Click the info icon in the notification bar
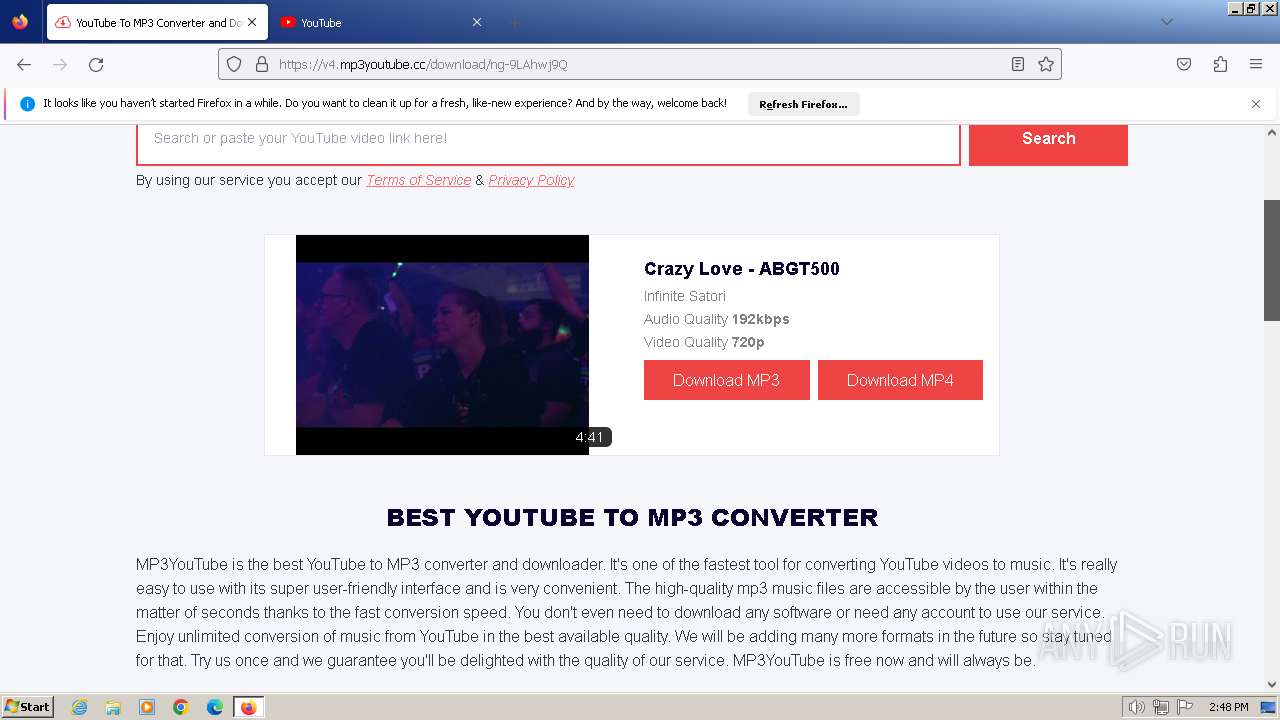Screen dimensions: 1280x720 tap(27, 104)
